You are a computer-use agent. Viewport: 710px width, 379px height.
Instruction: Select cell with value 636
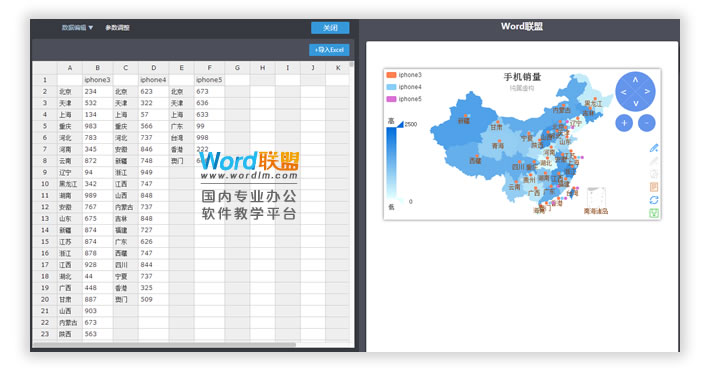pos(209,103)
